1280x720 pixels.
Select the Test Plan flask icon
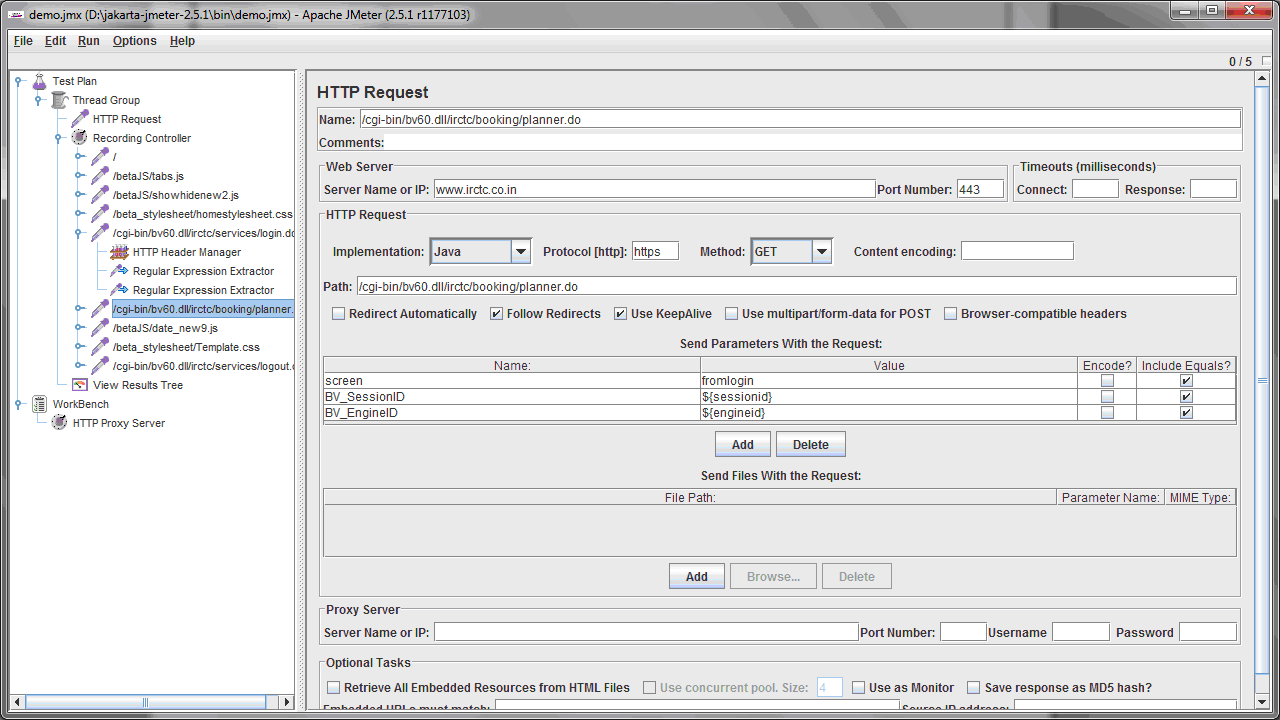coord(40,81)
